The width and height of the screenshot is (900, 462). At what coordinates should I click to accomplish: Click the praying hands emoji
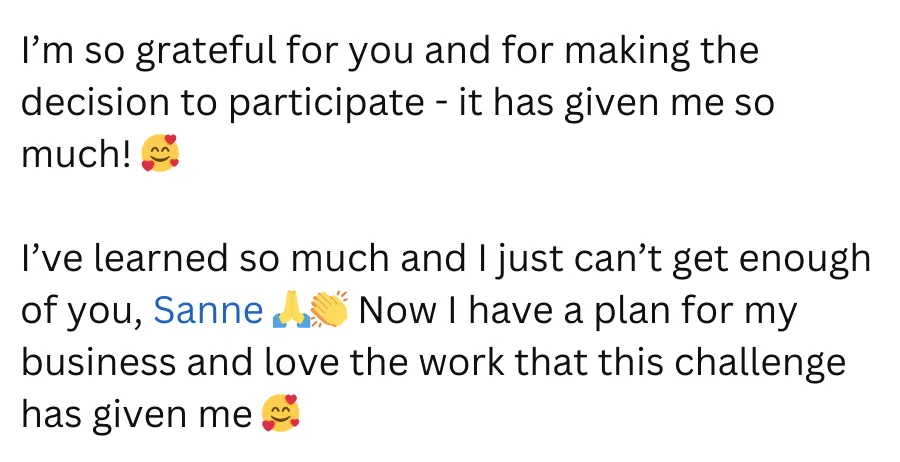click(x=291, y=309)
